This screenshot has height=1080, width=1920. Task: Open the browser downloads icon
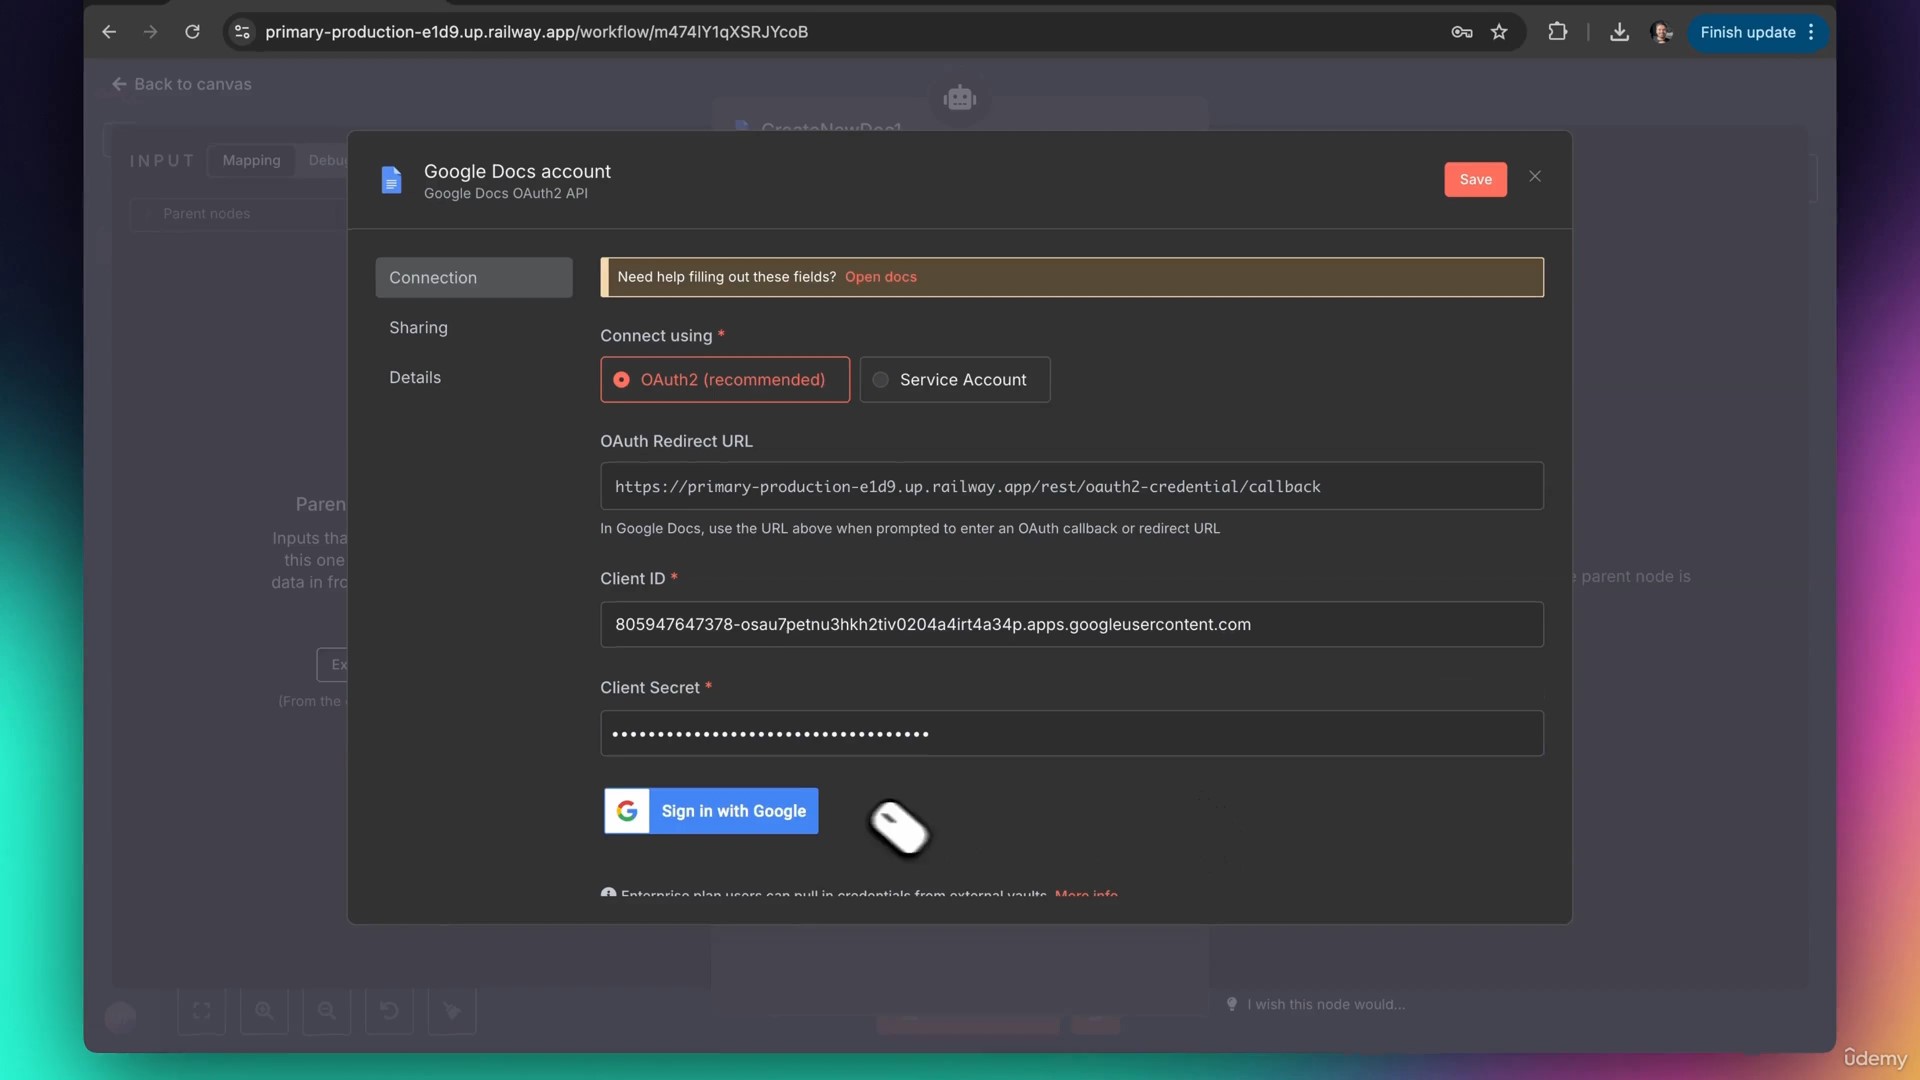(x=1619, y=32)
